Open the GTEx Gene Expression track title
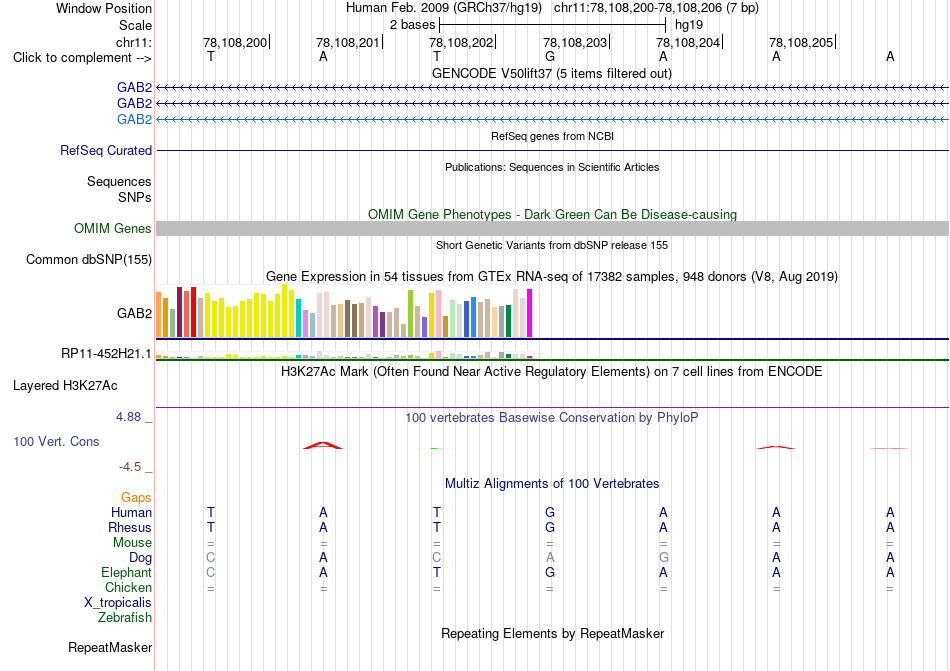This screenshot has height=671, width=950. tap(552, 277)
